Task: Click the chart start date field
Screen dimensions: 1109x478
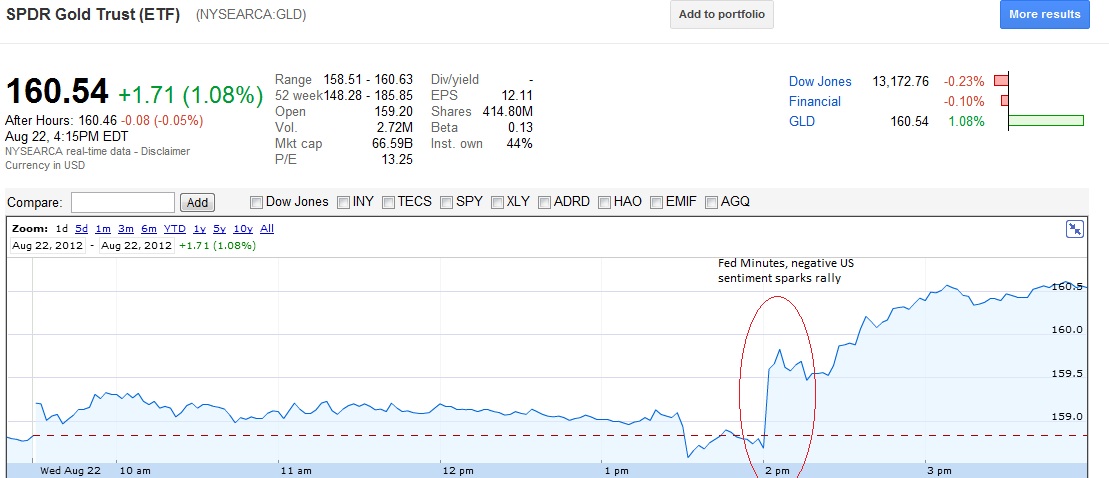Action: [x=48, y=245]
